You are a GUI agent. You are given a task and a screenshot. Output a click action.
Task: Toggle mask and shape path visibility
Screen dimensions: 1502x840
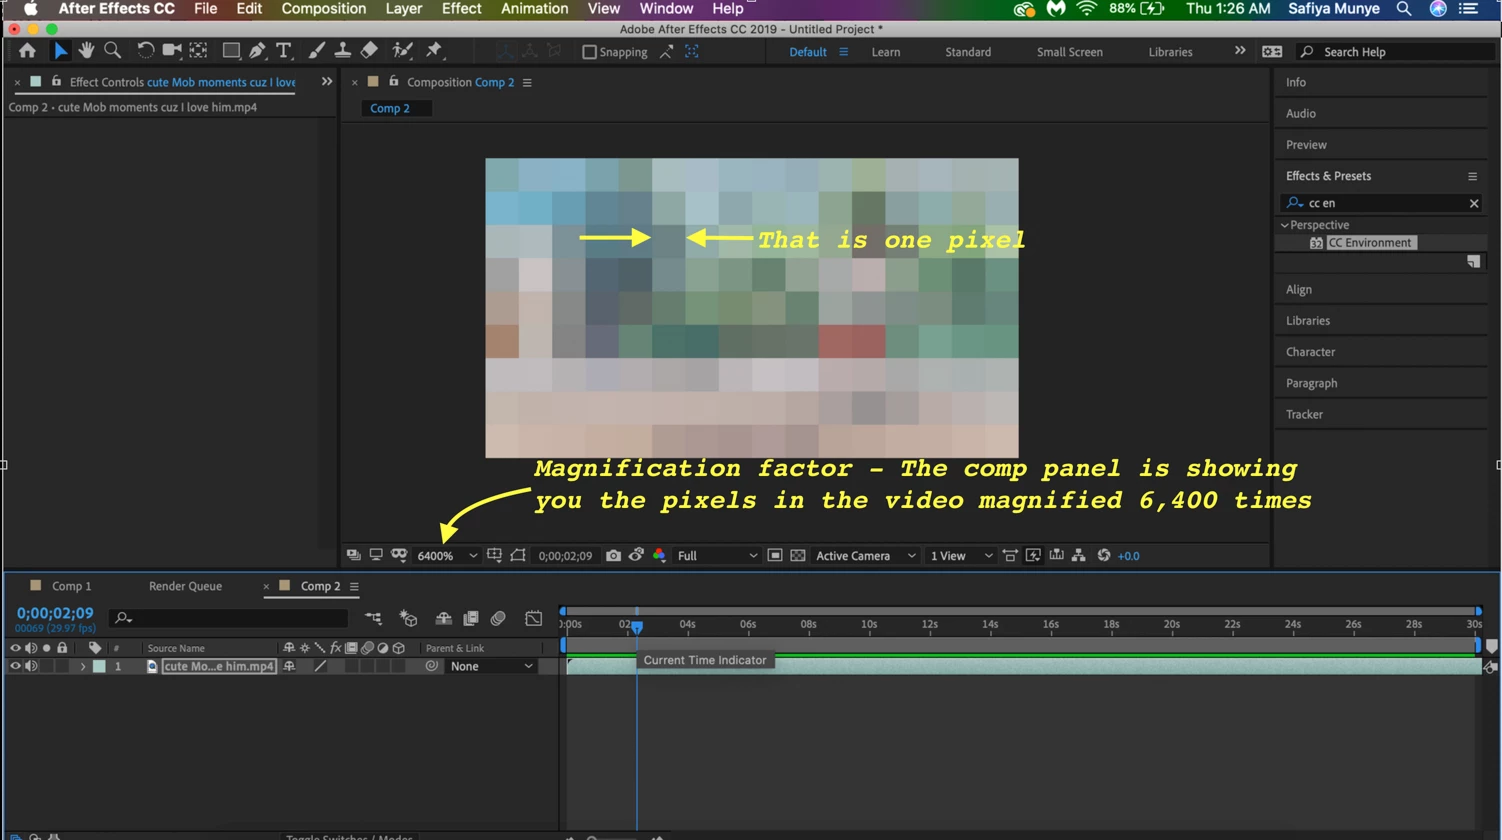pyautogui.click(x=518, y=556)
